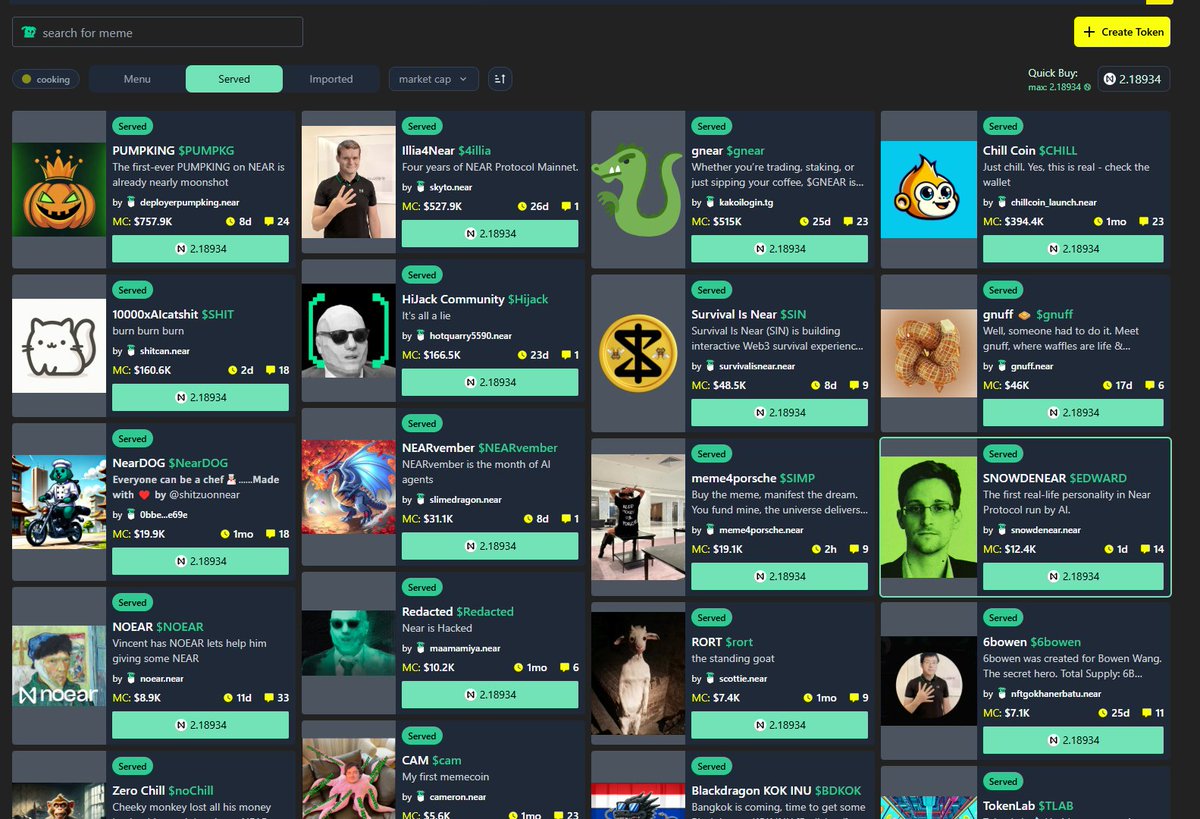Open creator kakoilogin.tg link
Screen dimensions: 1200x819
(x=747, y=202)
